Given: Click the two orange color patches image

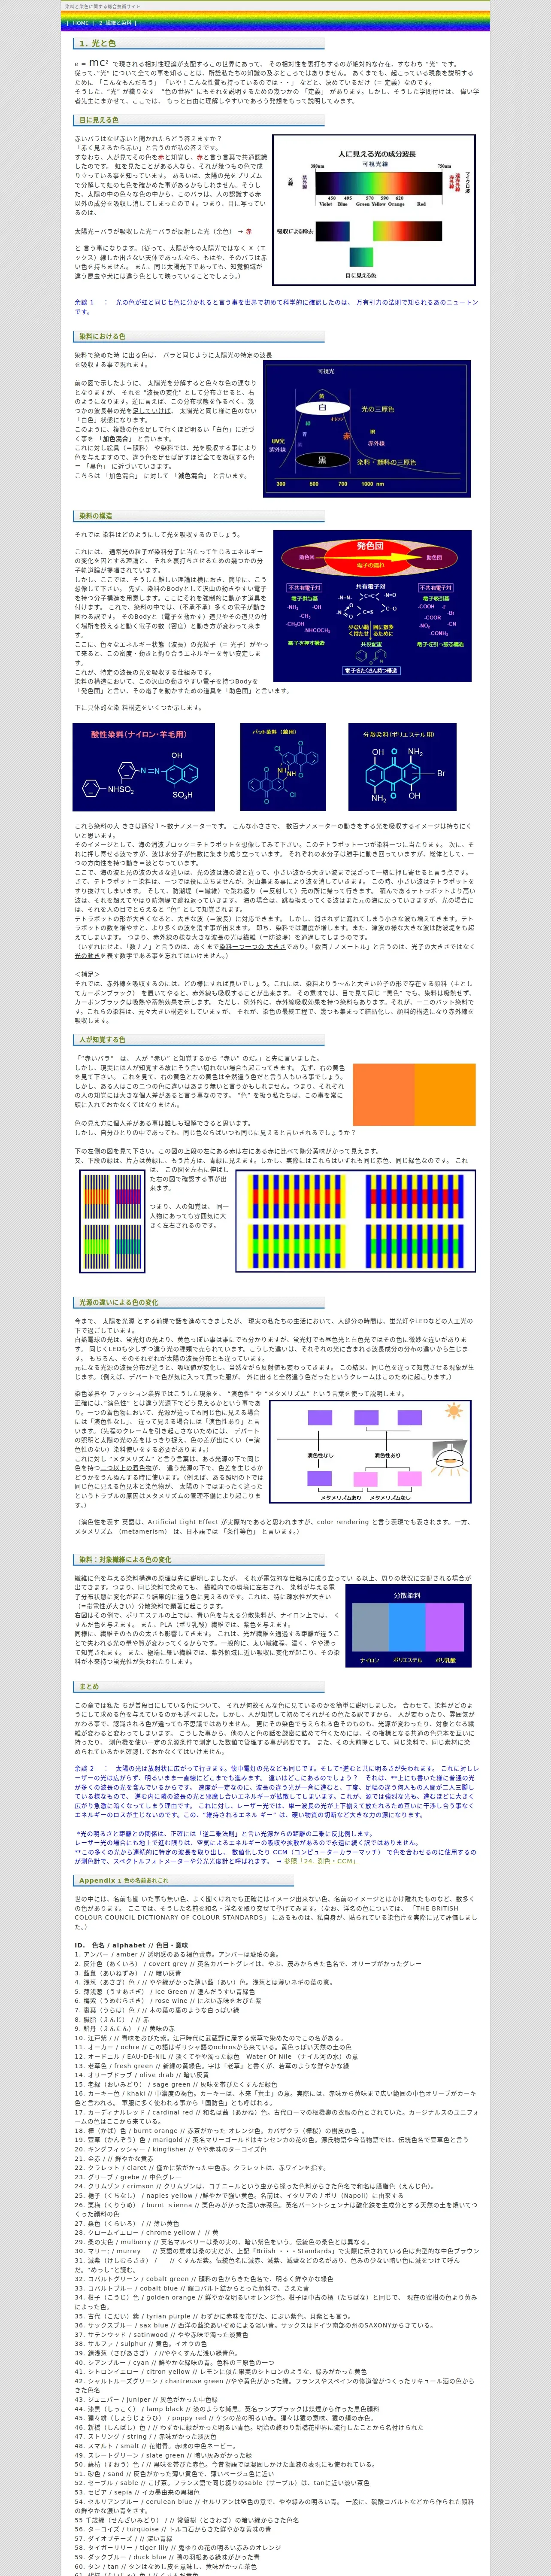Looking at the screenshot, I should (x=415, y=1095).
